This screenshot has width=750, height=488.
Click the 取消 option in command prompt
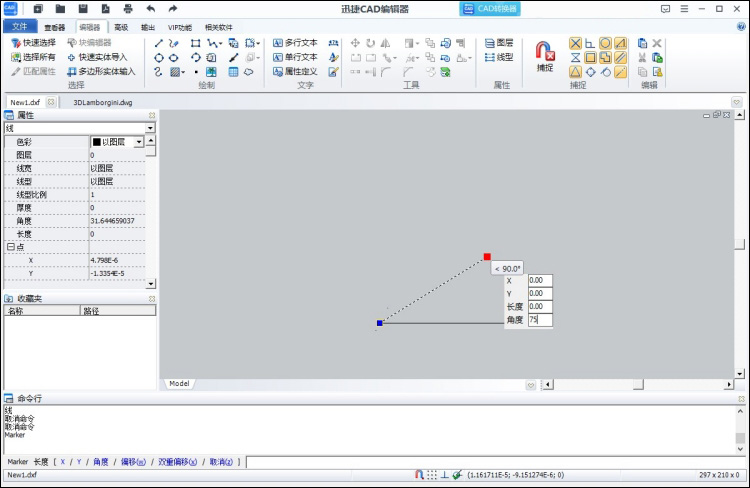[x=221, y=462]
